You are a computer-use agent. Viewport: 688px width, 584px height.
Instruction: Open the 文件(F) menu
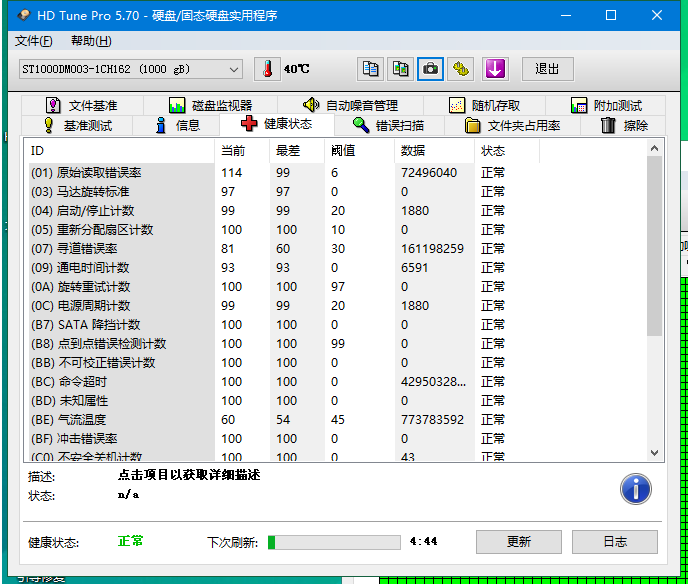tap(33, 41)
